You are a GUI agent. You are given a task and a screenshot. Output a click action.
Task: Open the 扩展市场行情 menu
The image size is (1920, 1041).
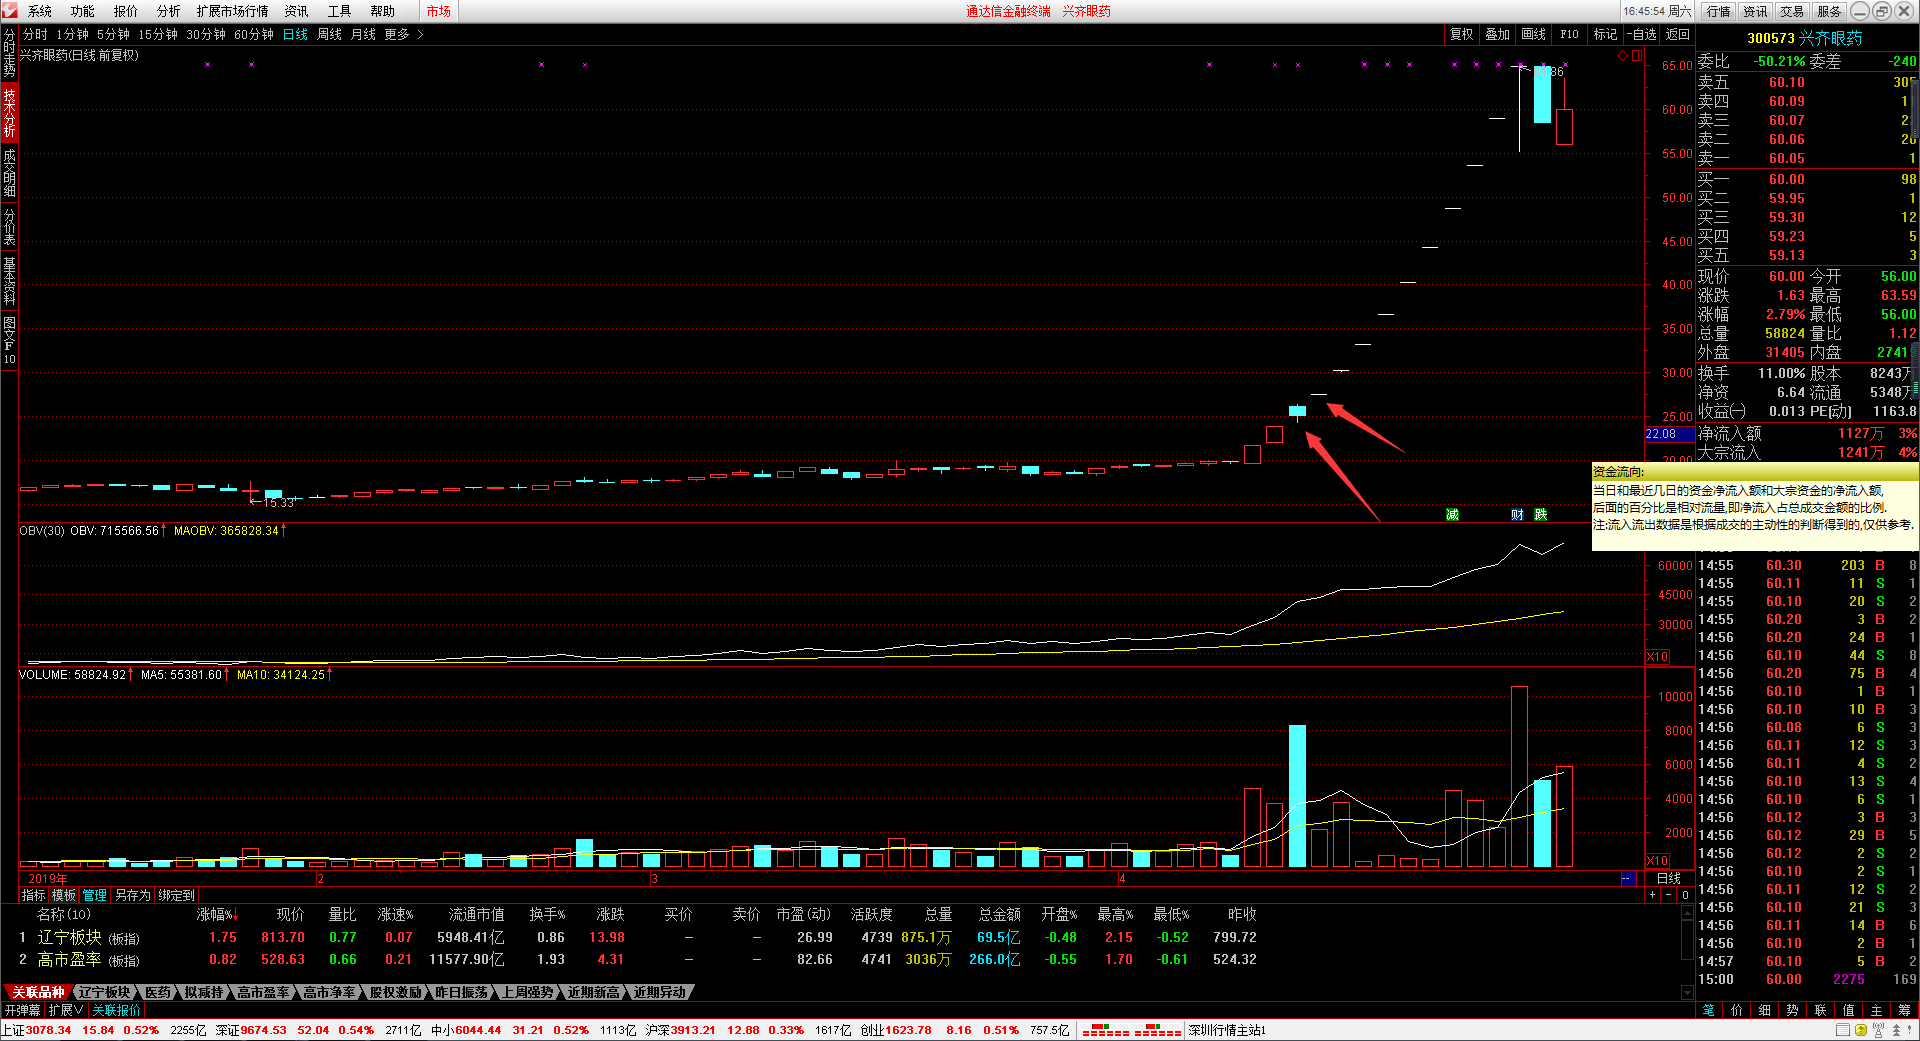click(x=232, y=11)
